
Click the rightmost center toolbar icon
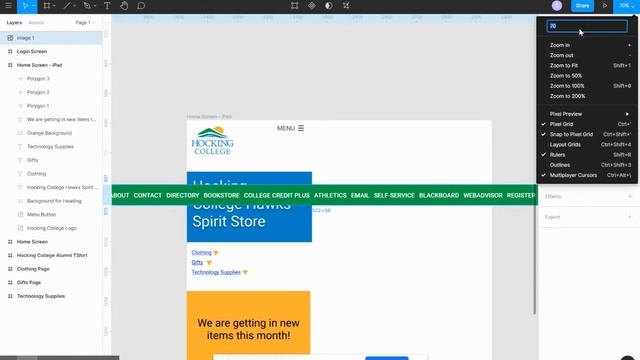[x=346, y=6]
